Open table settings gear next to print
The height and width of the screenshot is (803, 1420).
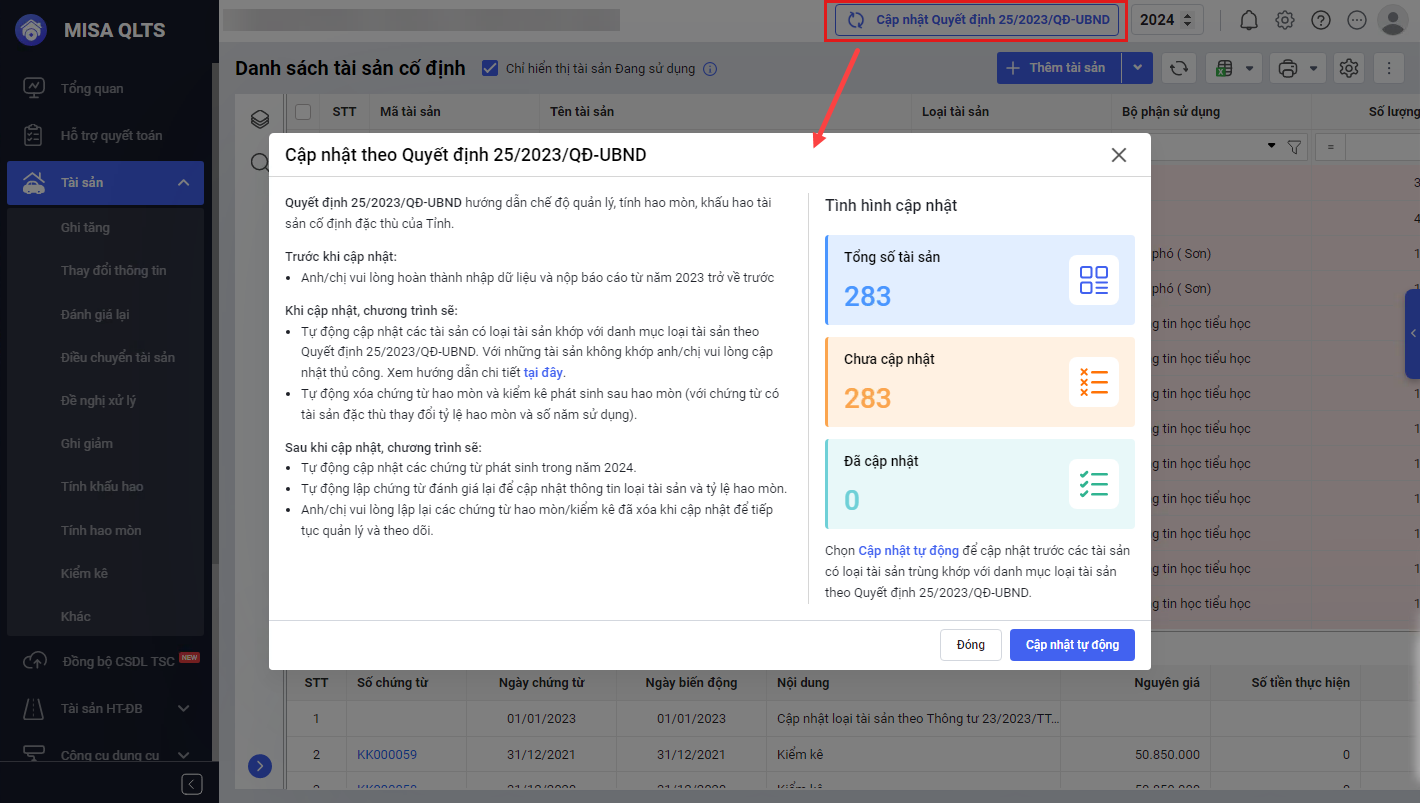1349,68
